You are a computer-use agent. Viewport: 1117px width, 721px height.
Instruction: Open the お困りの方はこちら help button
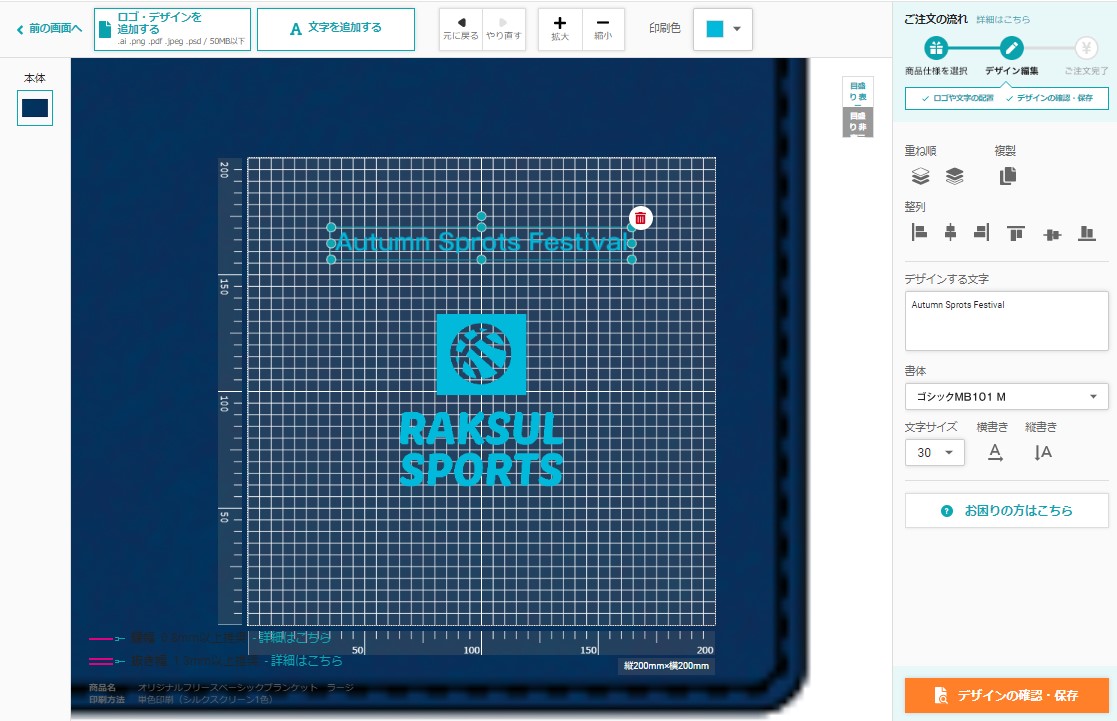(1006, 511)
